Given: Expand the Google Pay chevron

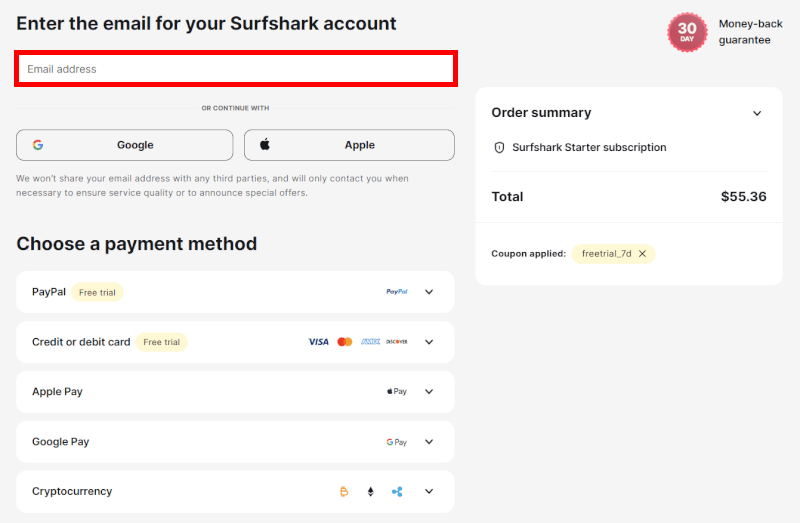Looking at the screenshot, I should [429, 442].
